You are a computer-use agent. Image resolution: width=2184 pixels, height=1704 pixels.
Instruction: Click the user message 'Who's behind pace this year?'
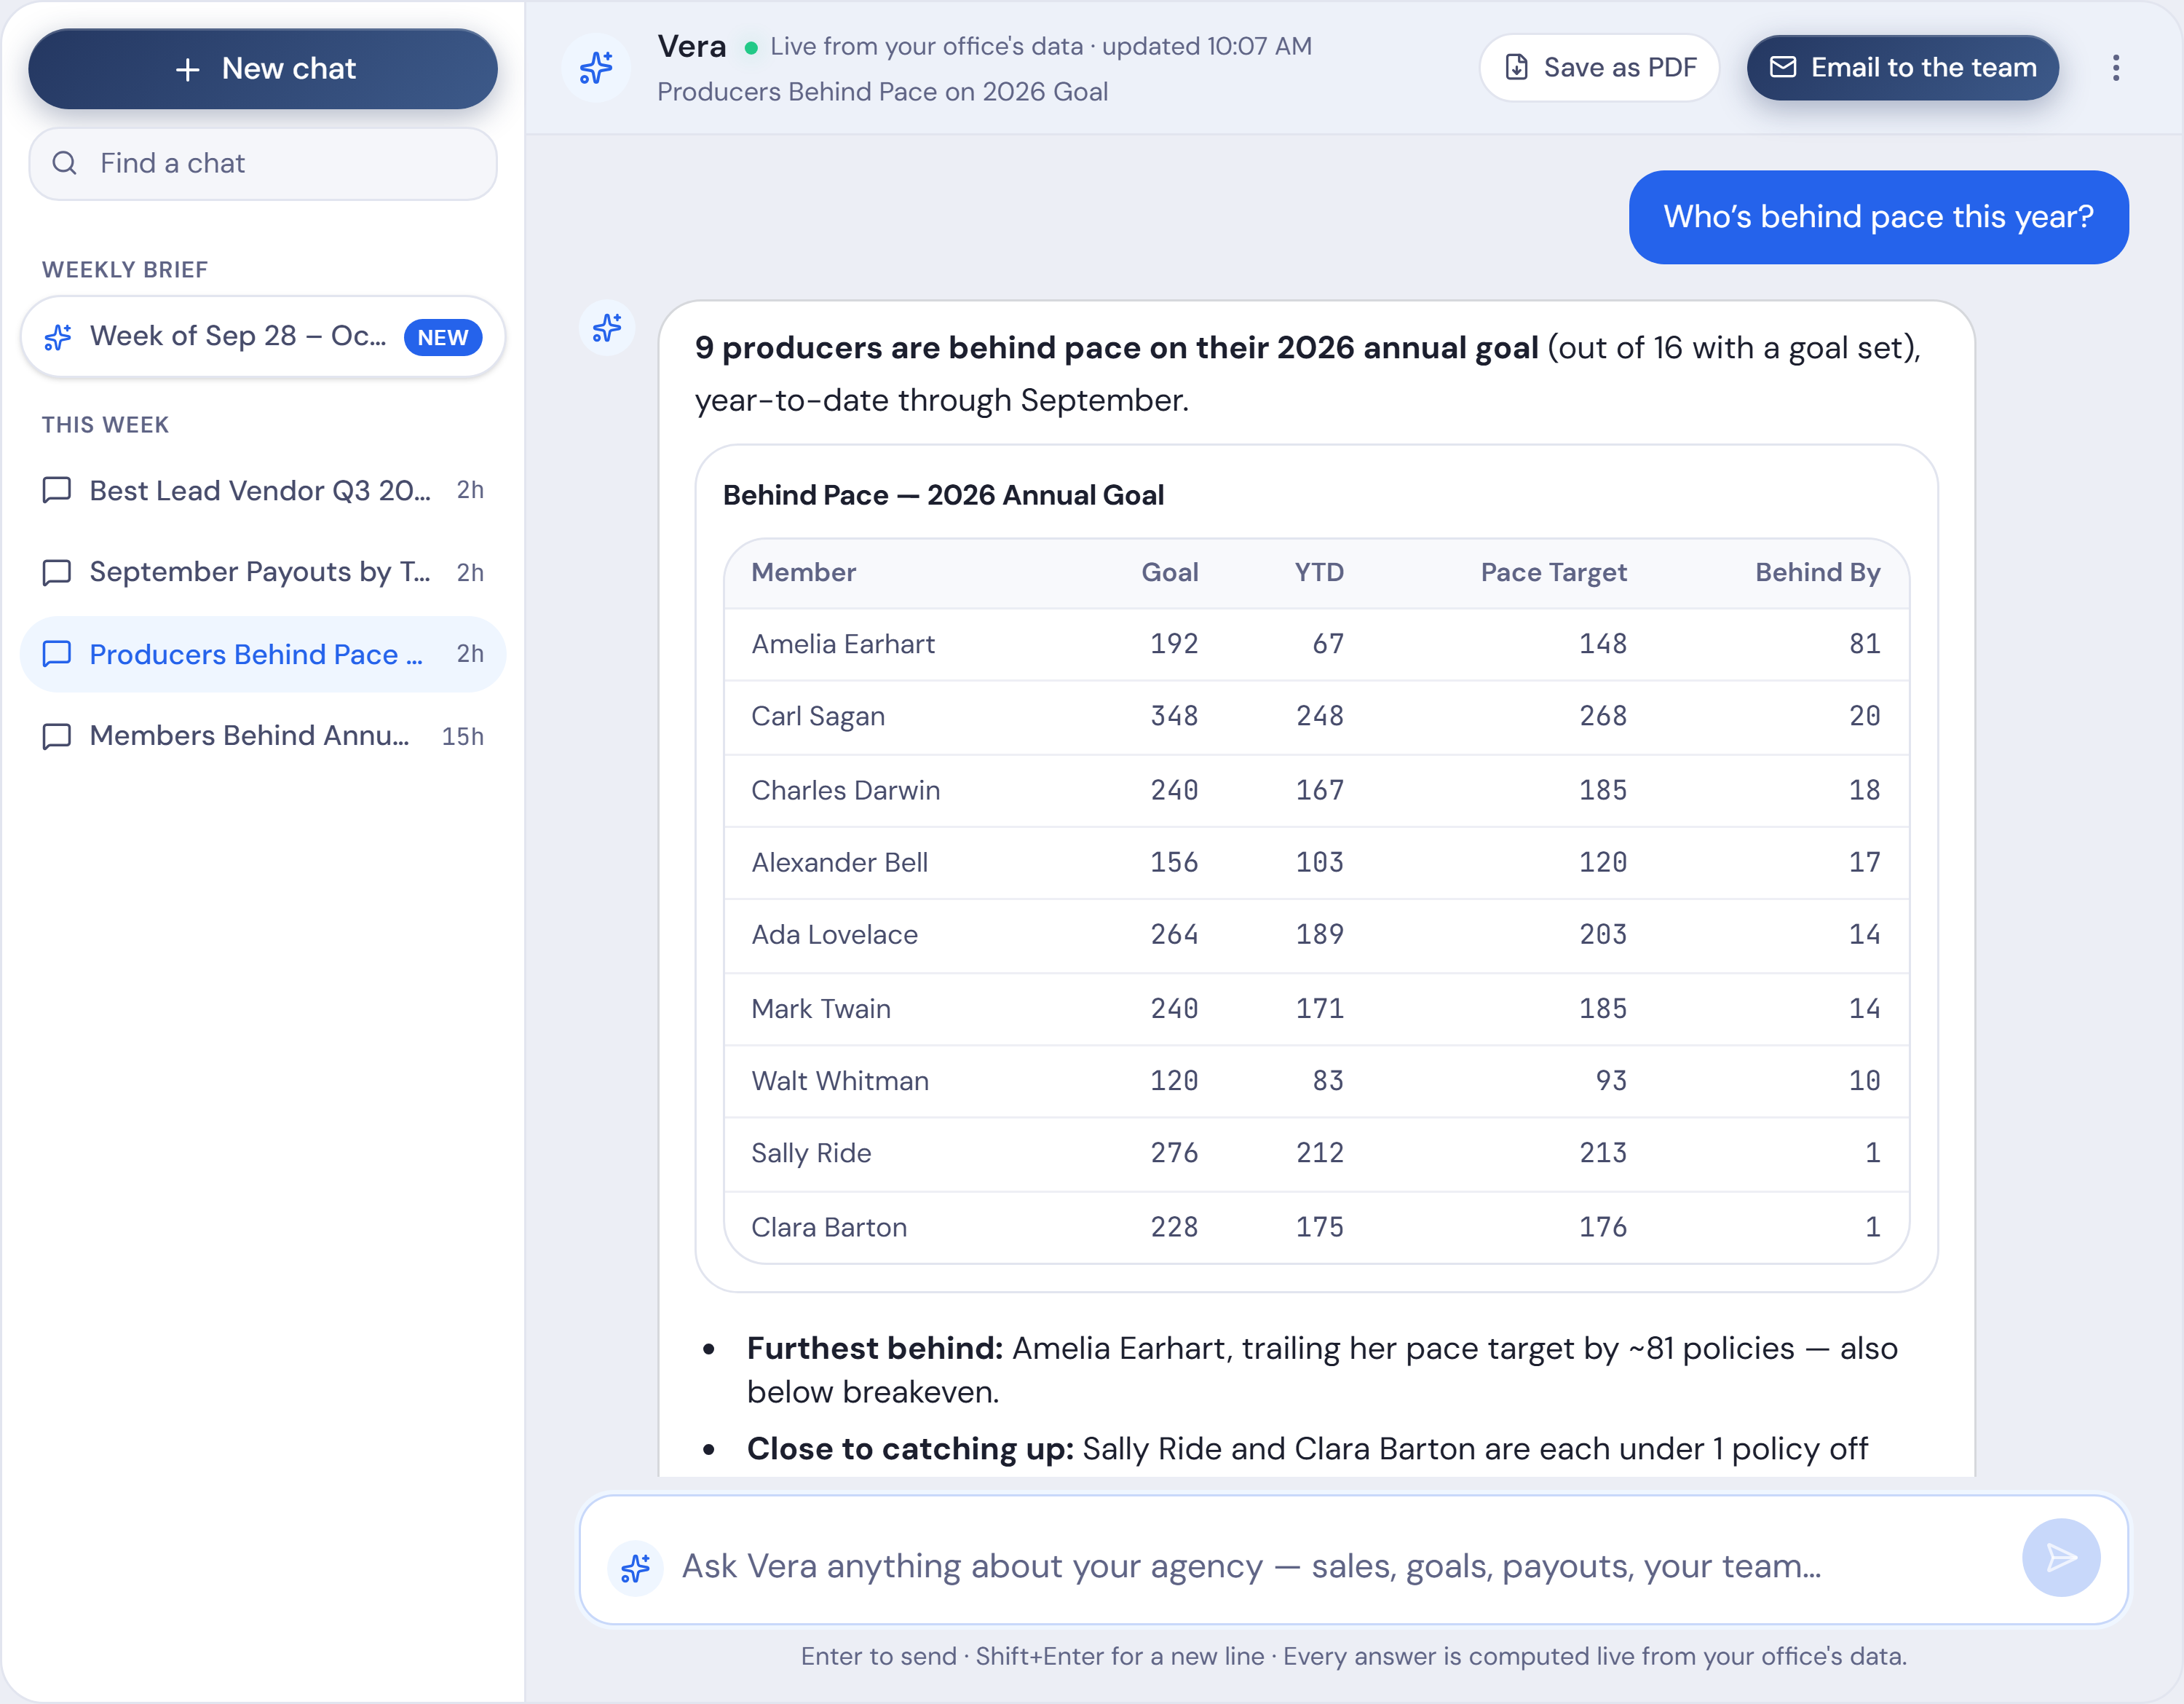[1878, 217]
